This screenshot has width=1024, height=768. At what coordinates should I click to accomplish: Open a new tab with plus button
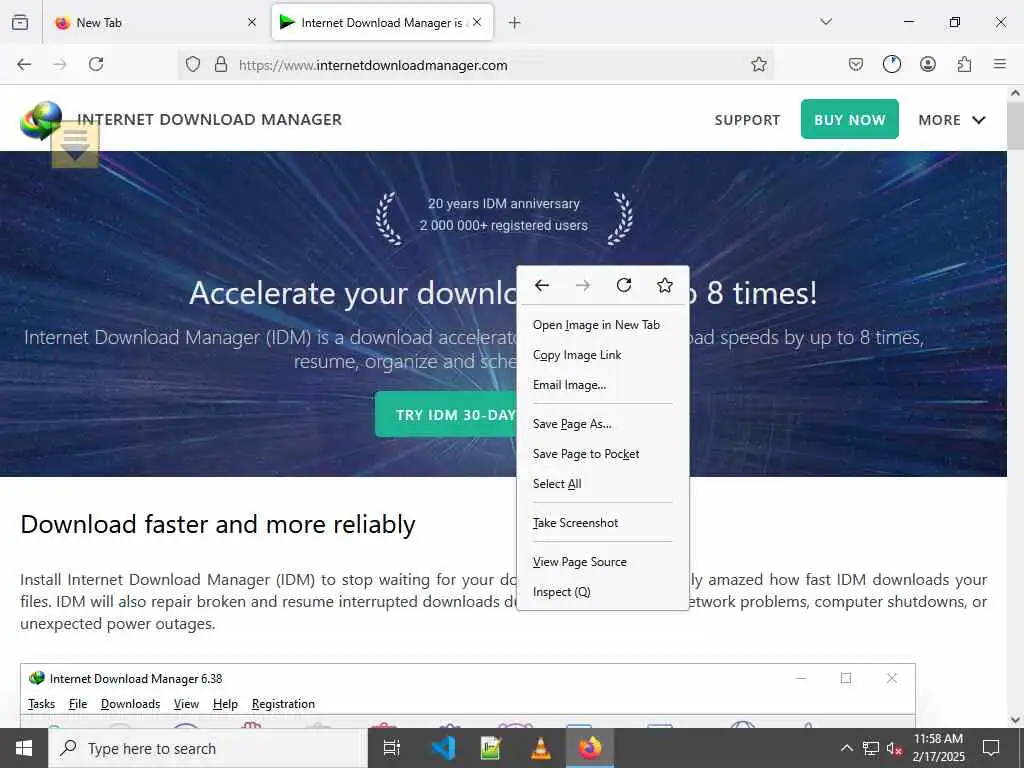[x=515, y=23]
